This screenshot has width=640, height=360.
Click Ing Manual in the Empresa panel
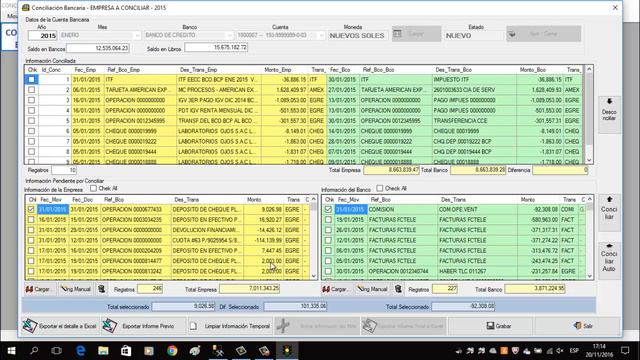(76, 289)
